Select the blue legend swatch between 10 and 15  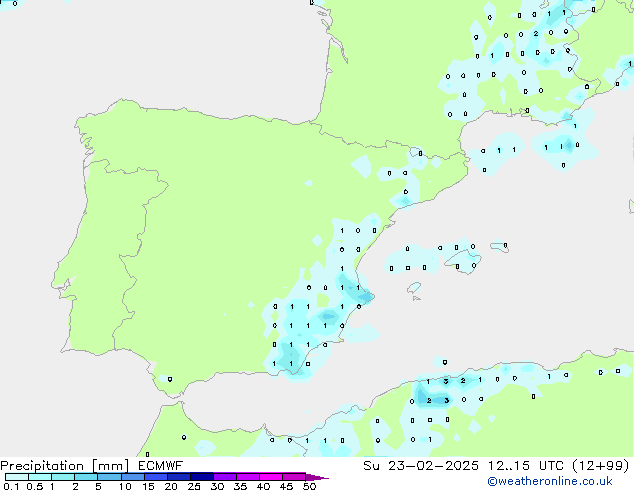(133, 477)
